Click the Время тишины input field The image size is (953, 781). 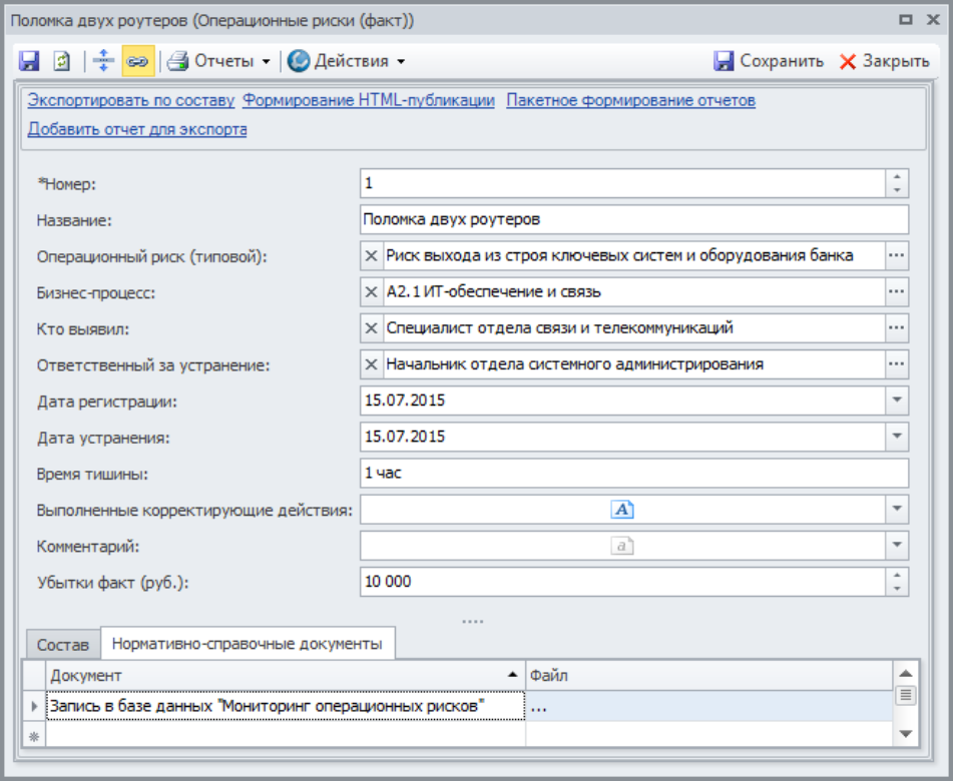click(633, 473)
